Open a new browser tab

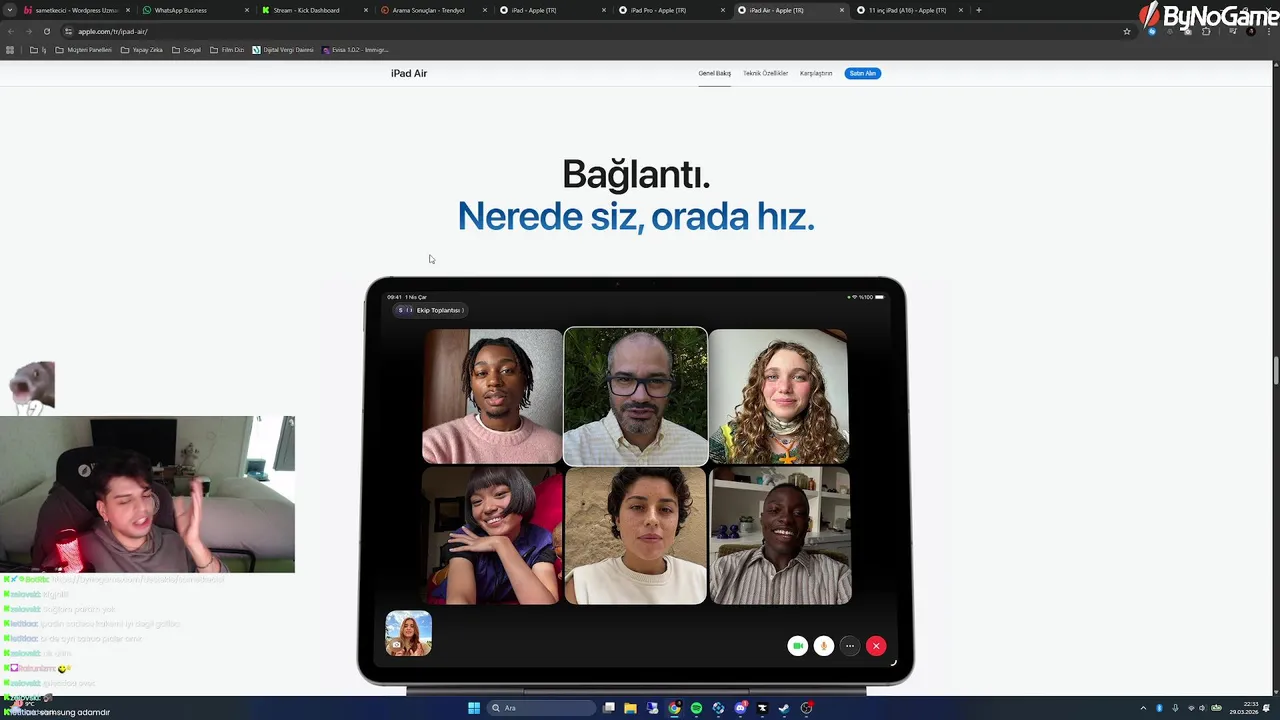978,10
